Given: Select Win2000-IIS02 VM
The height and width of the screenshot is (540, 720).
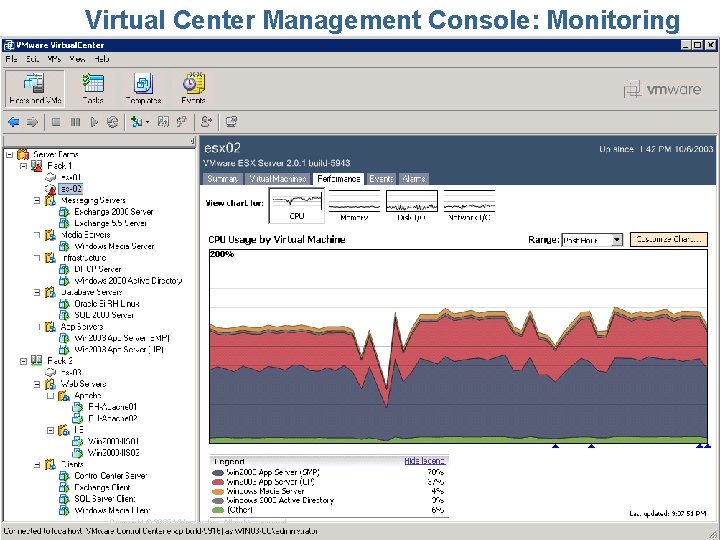Looking at the screenshot, I should click(x=113, y=453).
